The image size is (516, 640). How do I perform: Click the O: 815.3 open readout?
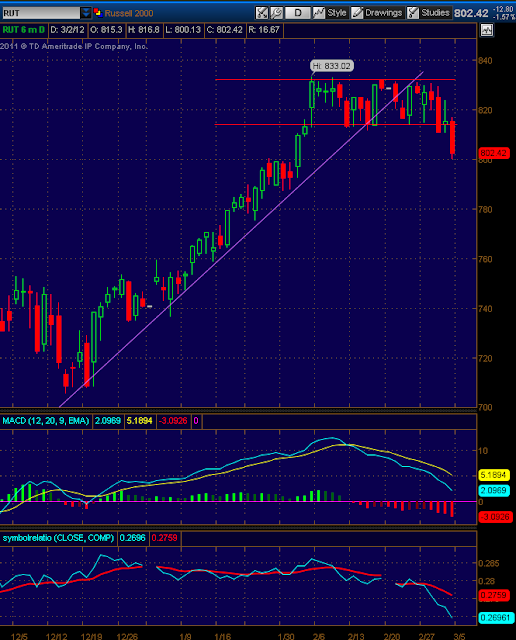106,30
